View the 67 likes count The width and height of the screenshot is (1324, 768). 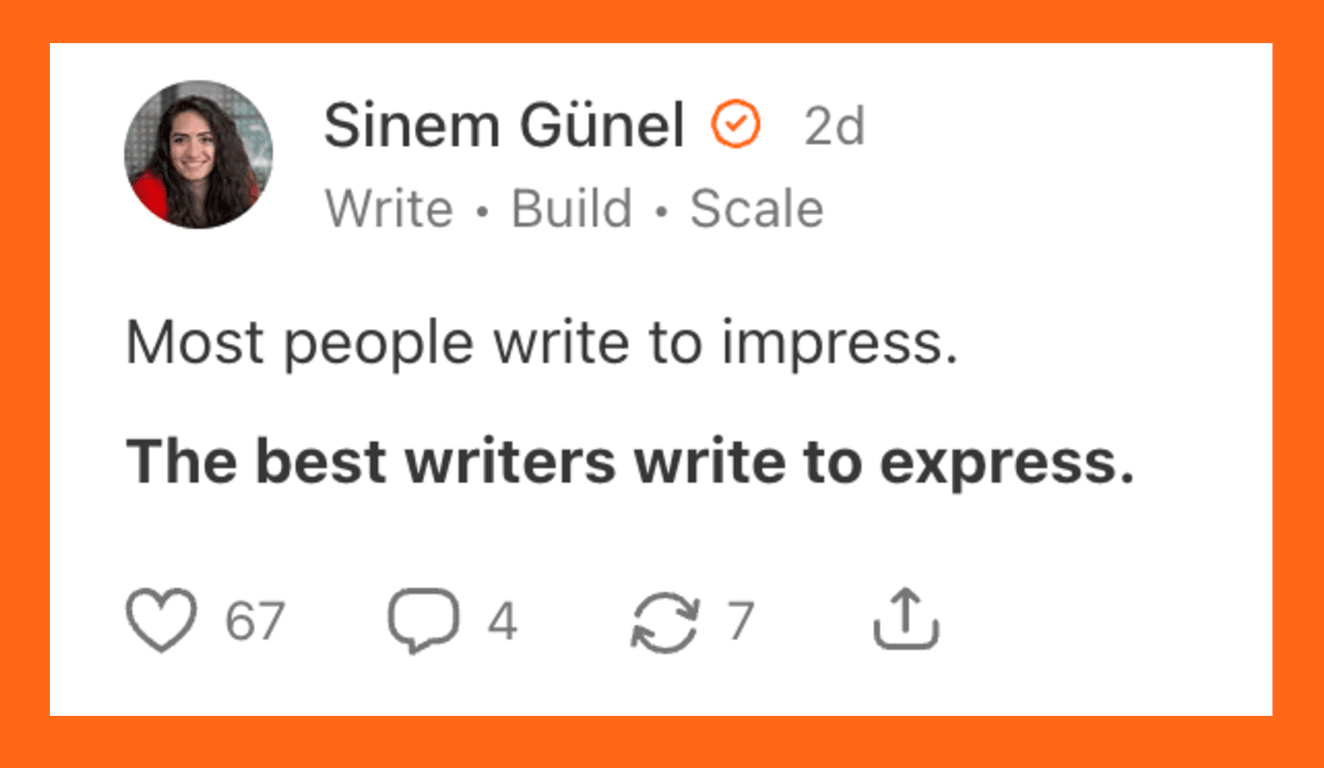point(255,621)
